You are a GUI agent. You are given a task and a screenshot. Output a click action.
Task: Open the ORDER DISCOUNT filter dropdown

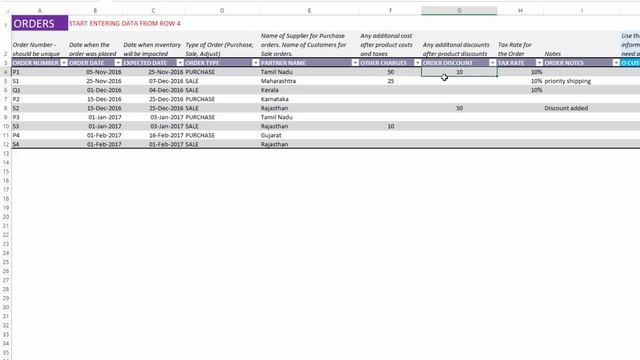pyautogui.click(x=493, y=63)
